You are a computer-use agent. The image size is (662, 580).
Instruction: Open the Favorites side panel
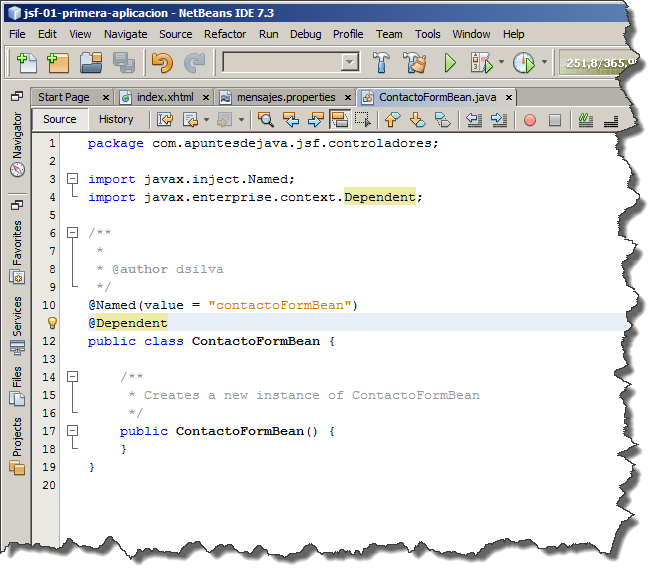(x=17, y=252)
